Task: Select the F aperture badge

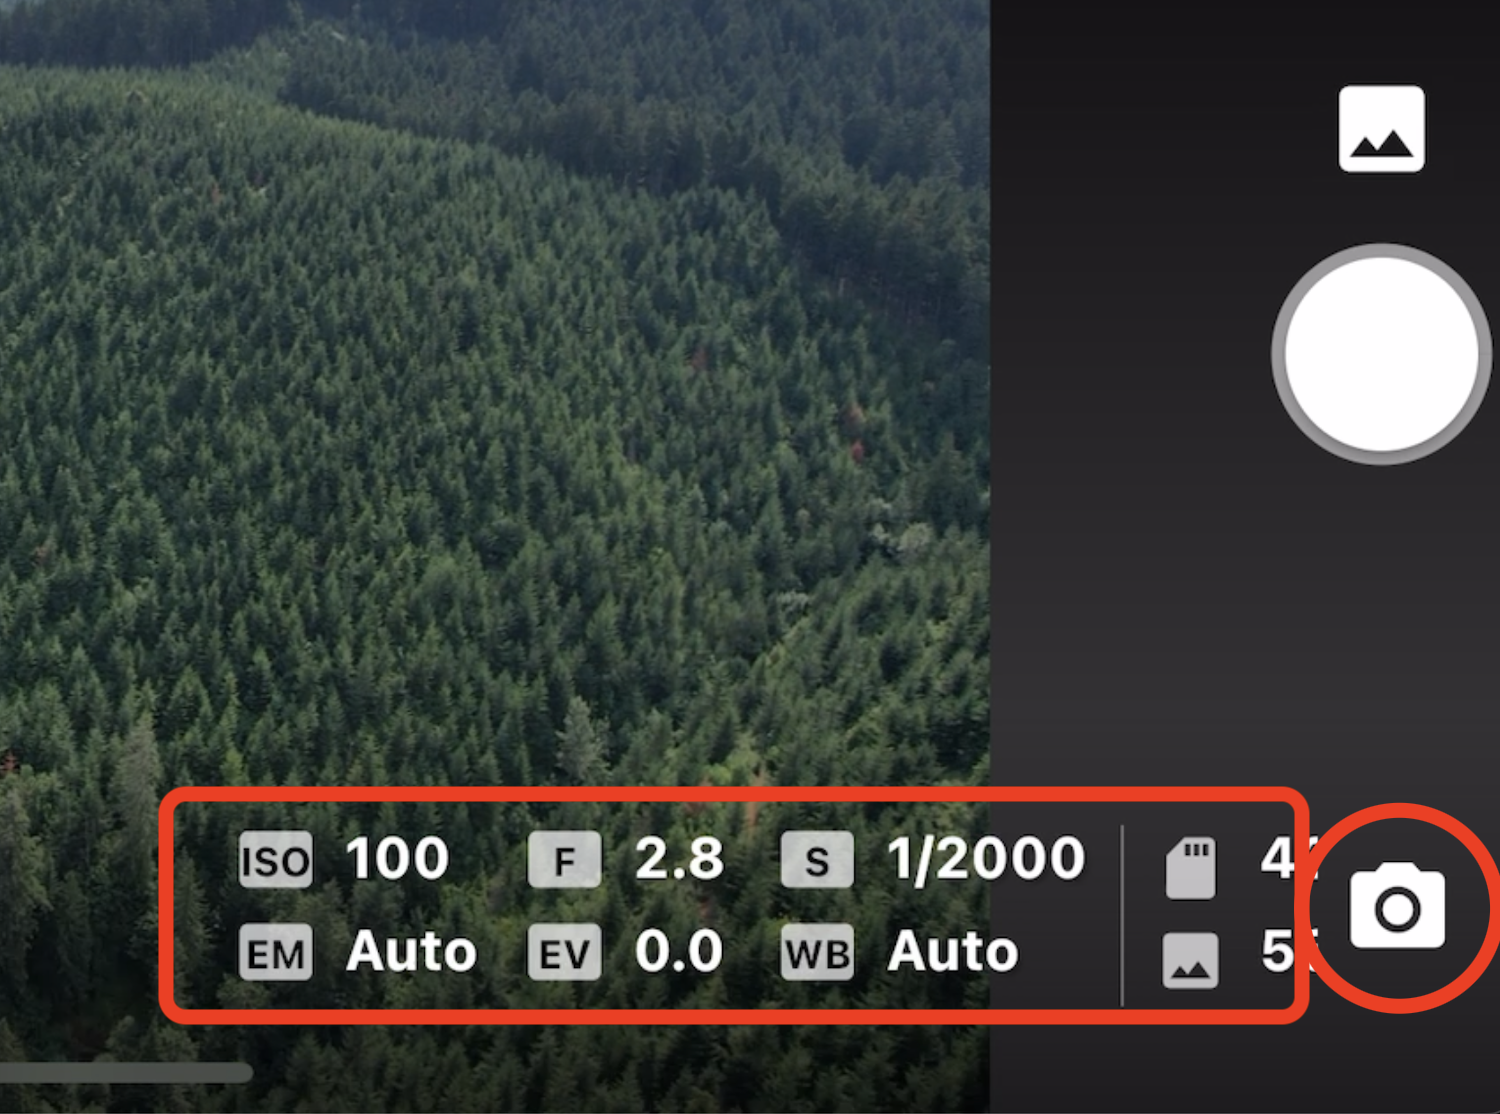Action: [x=565, y=860]
